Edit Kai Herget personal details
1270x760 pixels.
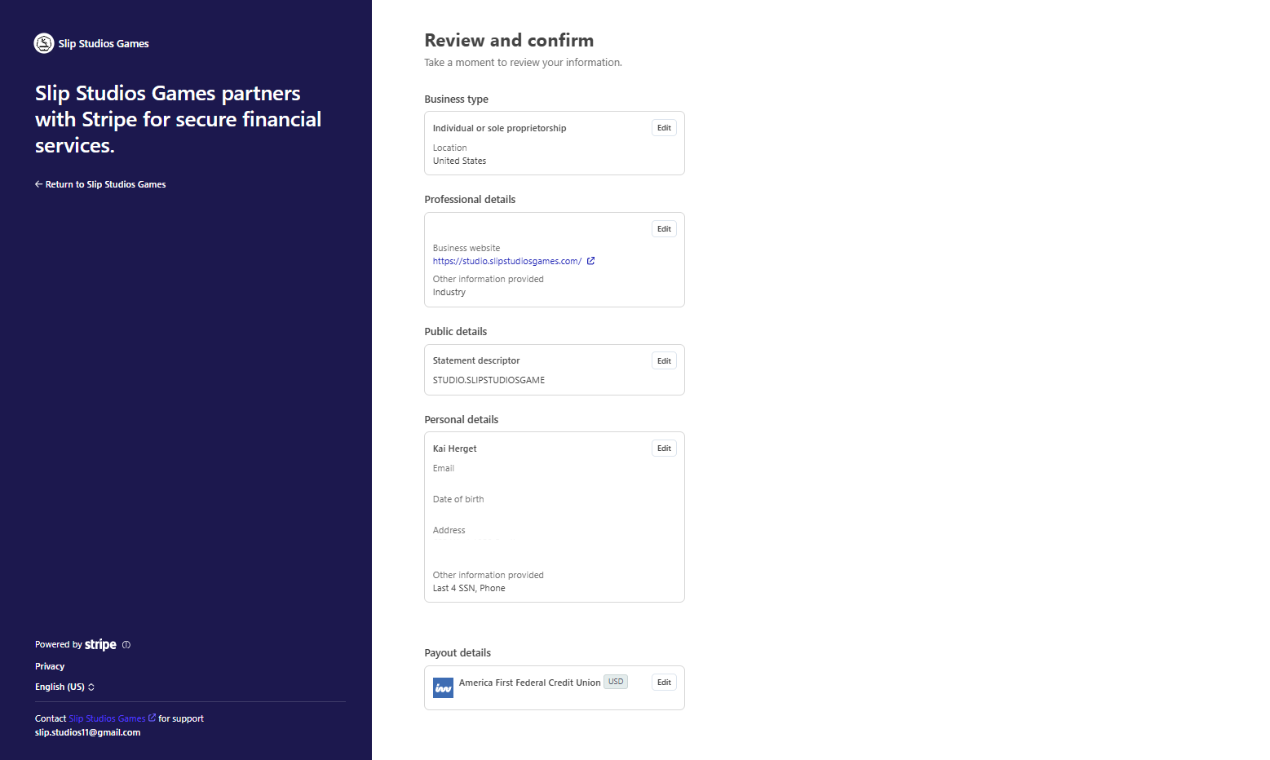click(x=664, y=449)
